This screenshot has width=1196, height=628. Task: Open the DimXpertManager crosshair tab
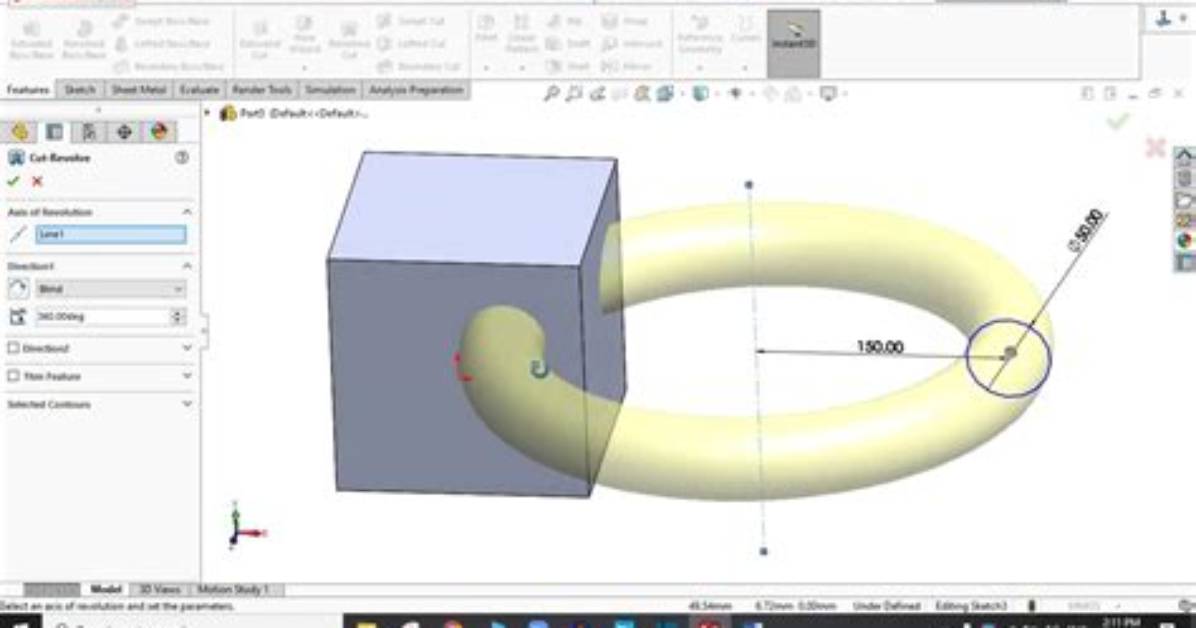coord(124,131)
